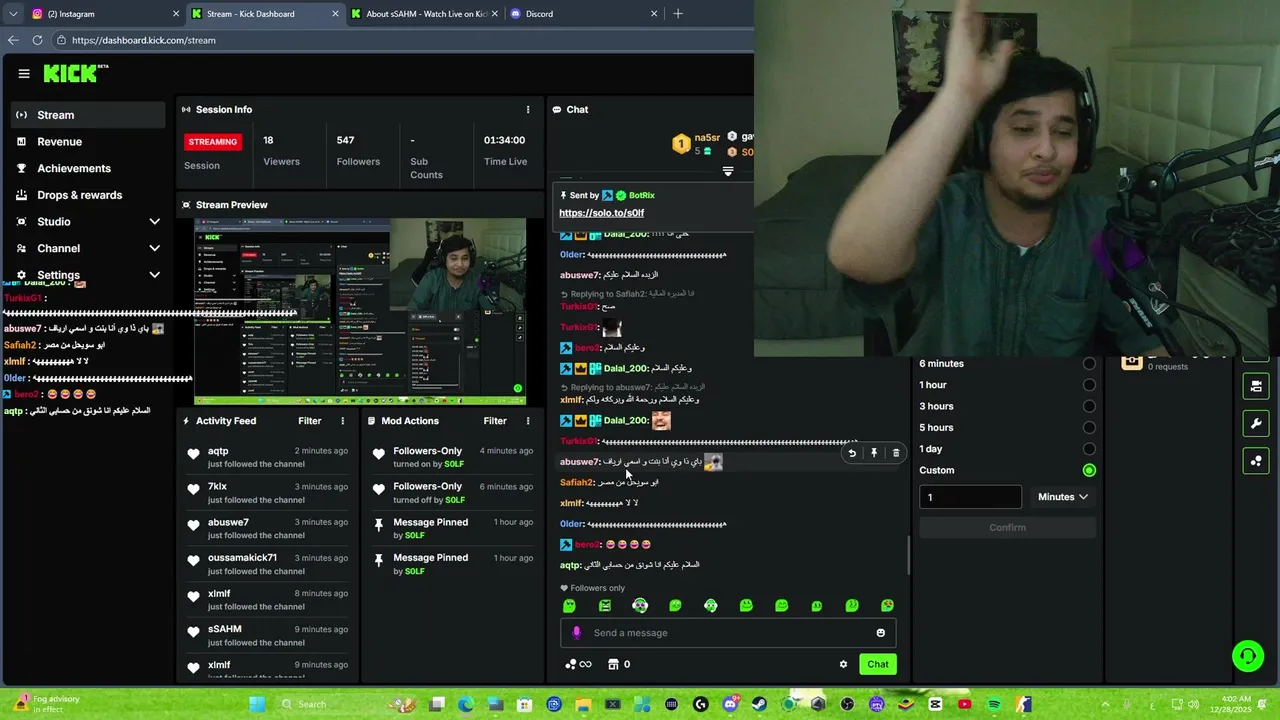Click the Windows Start button
This screenshot has width=1280, height=720.
point(257,704)
